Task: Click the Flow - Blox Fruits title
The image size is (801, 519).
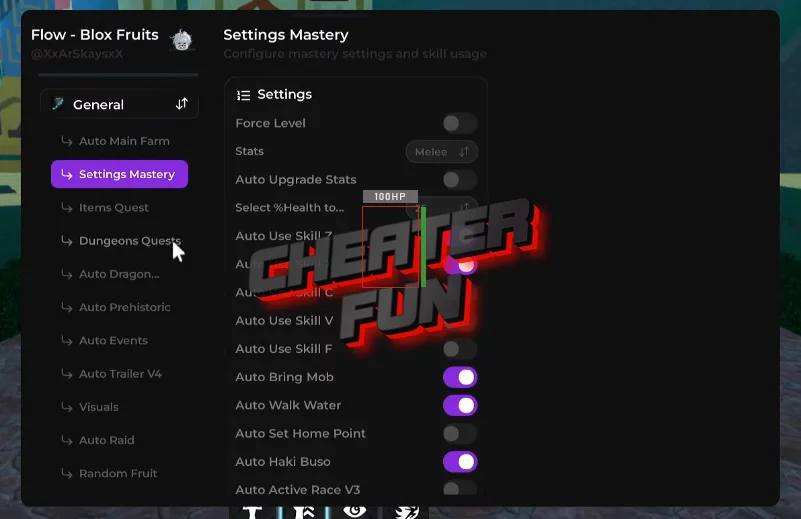Action: tap(95, 35)
